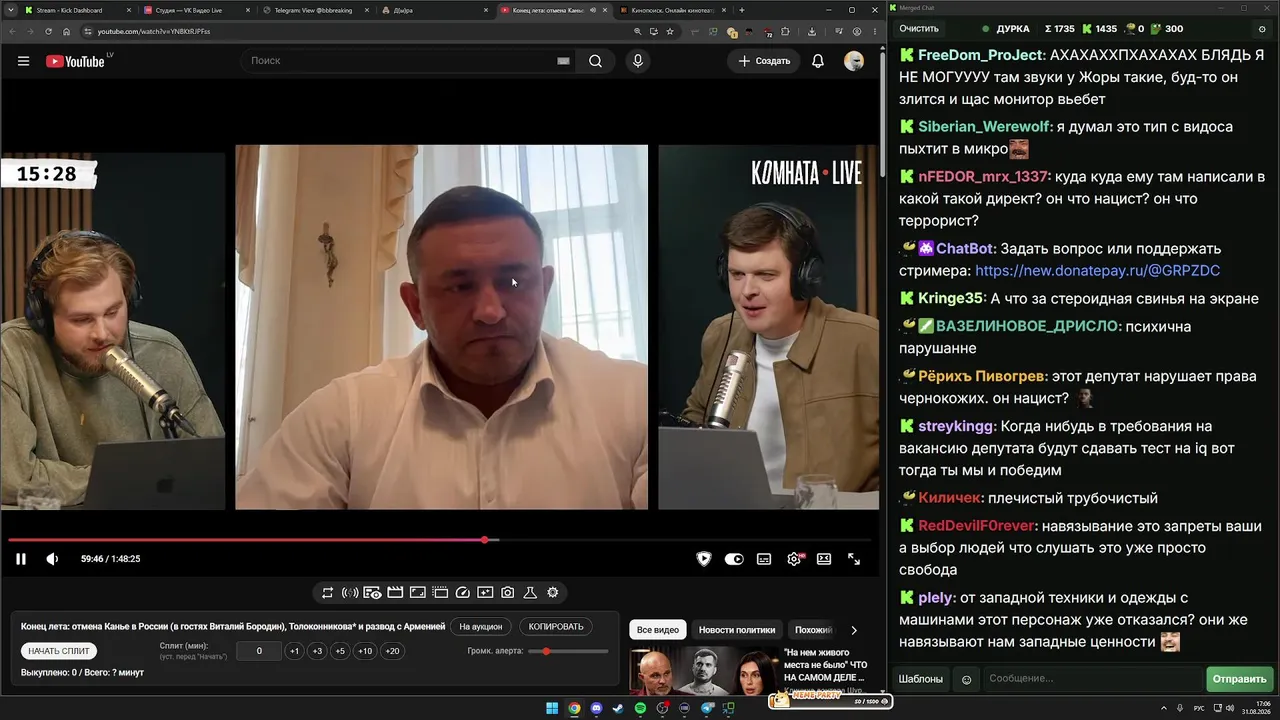Click the speedometer playback speed icon
The height and width of the screenshot is (720, 1280).
(x=462, y=593)
